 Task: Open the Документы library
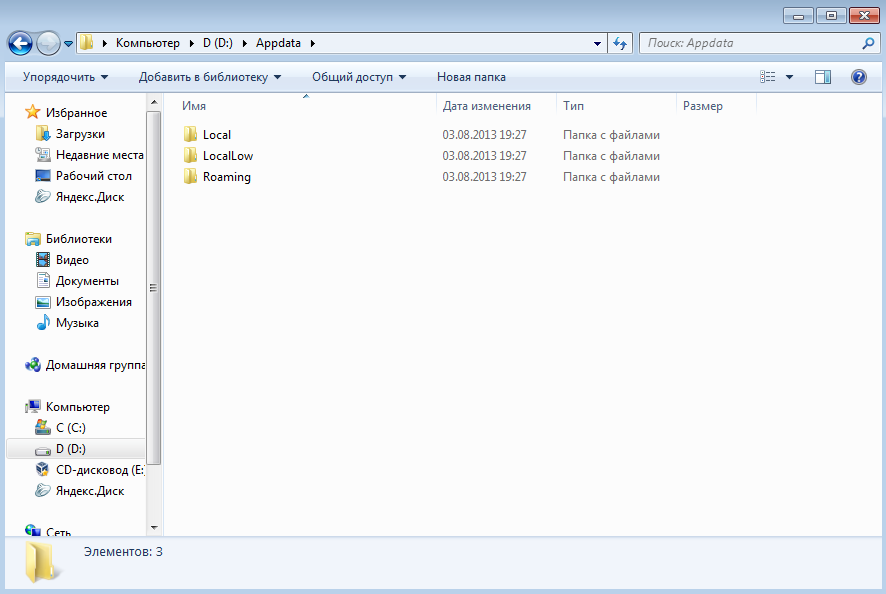[87, 281]
